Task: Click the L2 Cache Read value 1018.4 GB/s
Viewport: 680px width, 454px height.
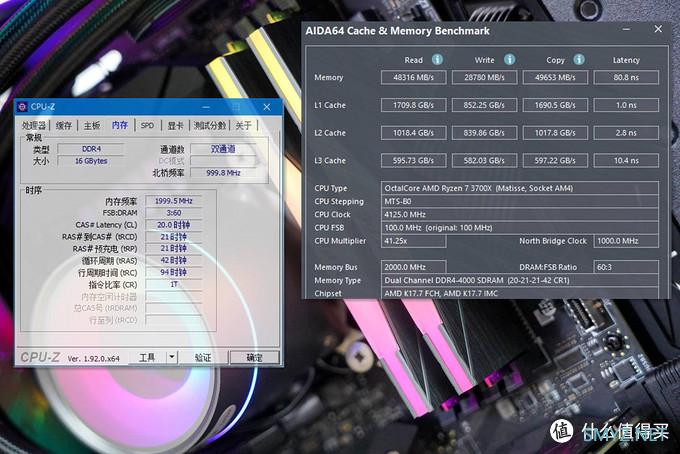Action: 414,133
